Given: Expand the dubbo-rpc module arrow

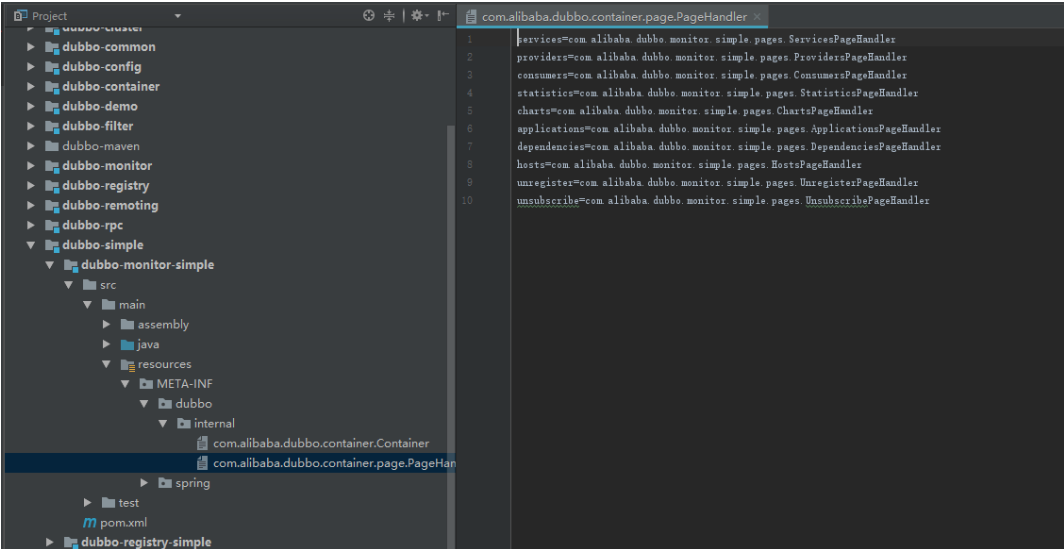Looking at the screenshot, I should (x=31, y=225).
